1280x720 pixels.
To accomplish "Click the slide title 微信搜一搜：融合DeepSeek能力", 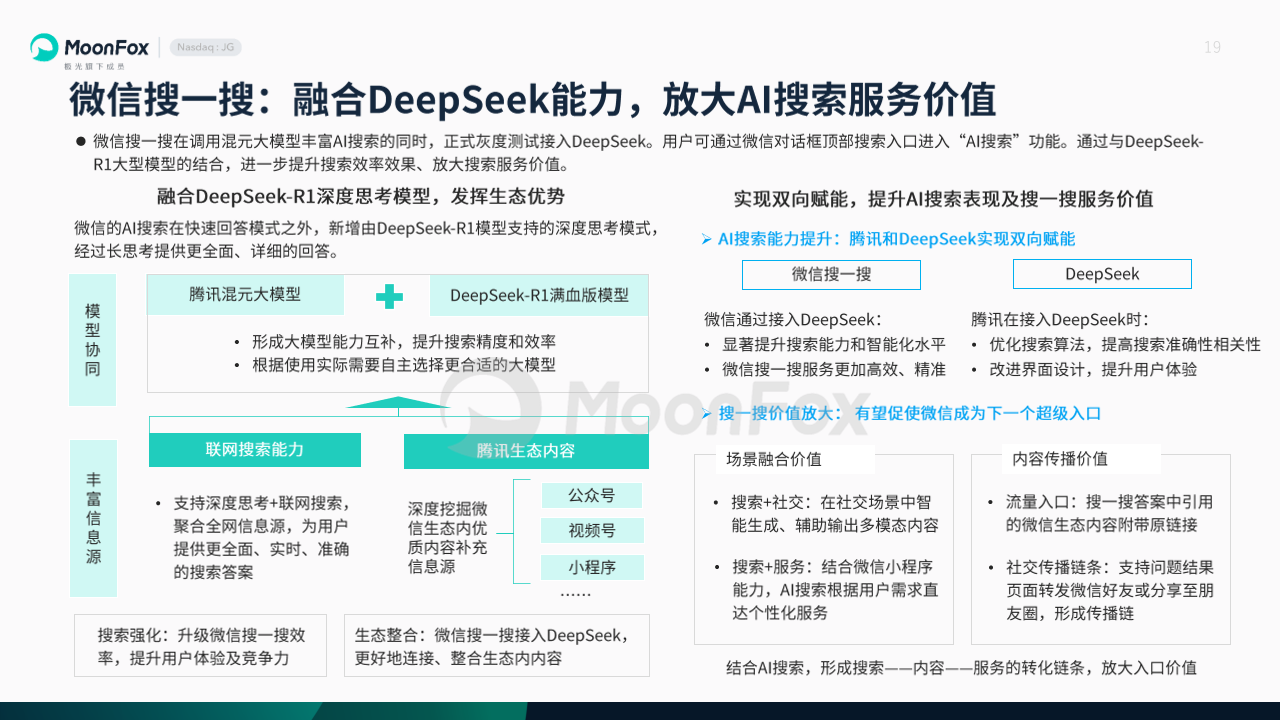I will (x=532, y=101).
